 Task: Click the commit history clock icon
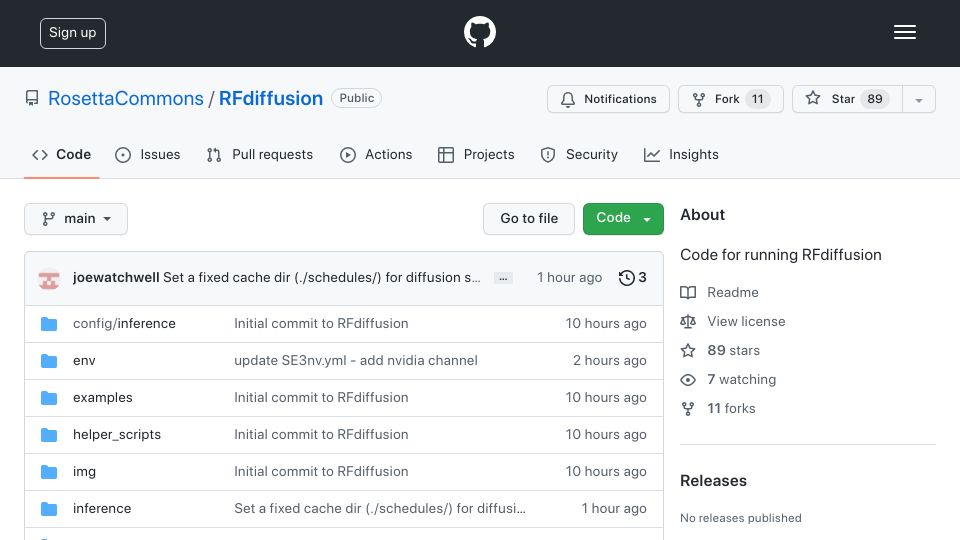626,278
